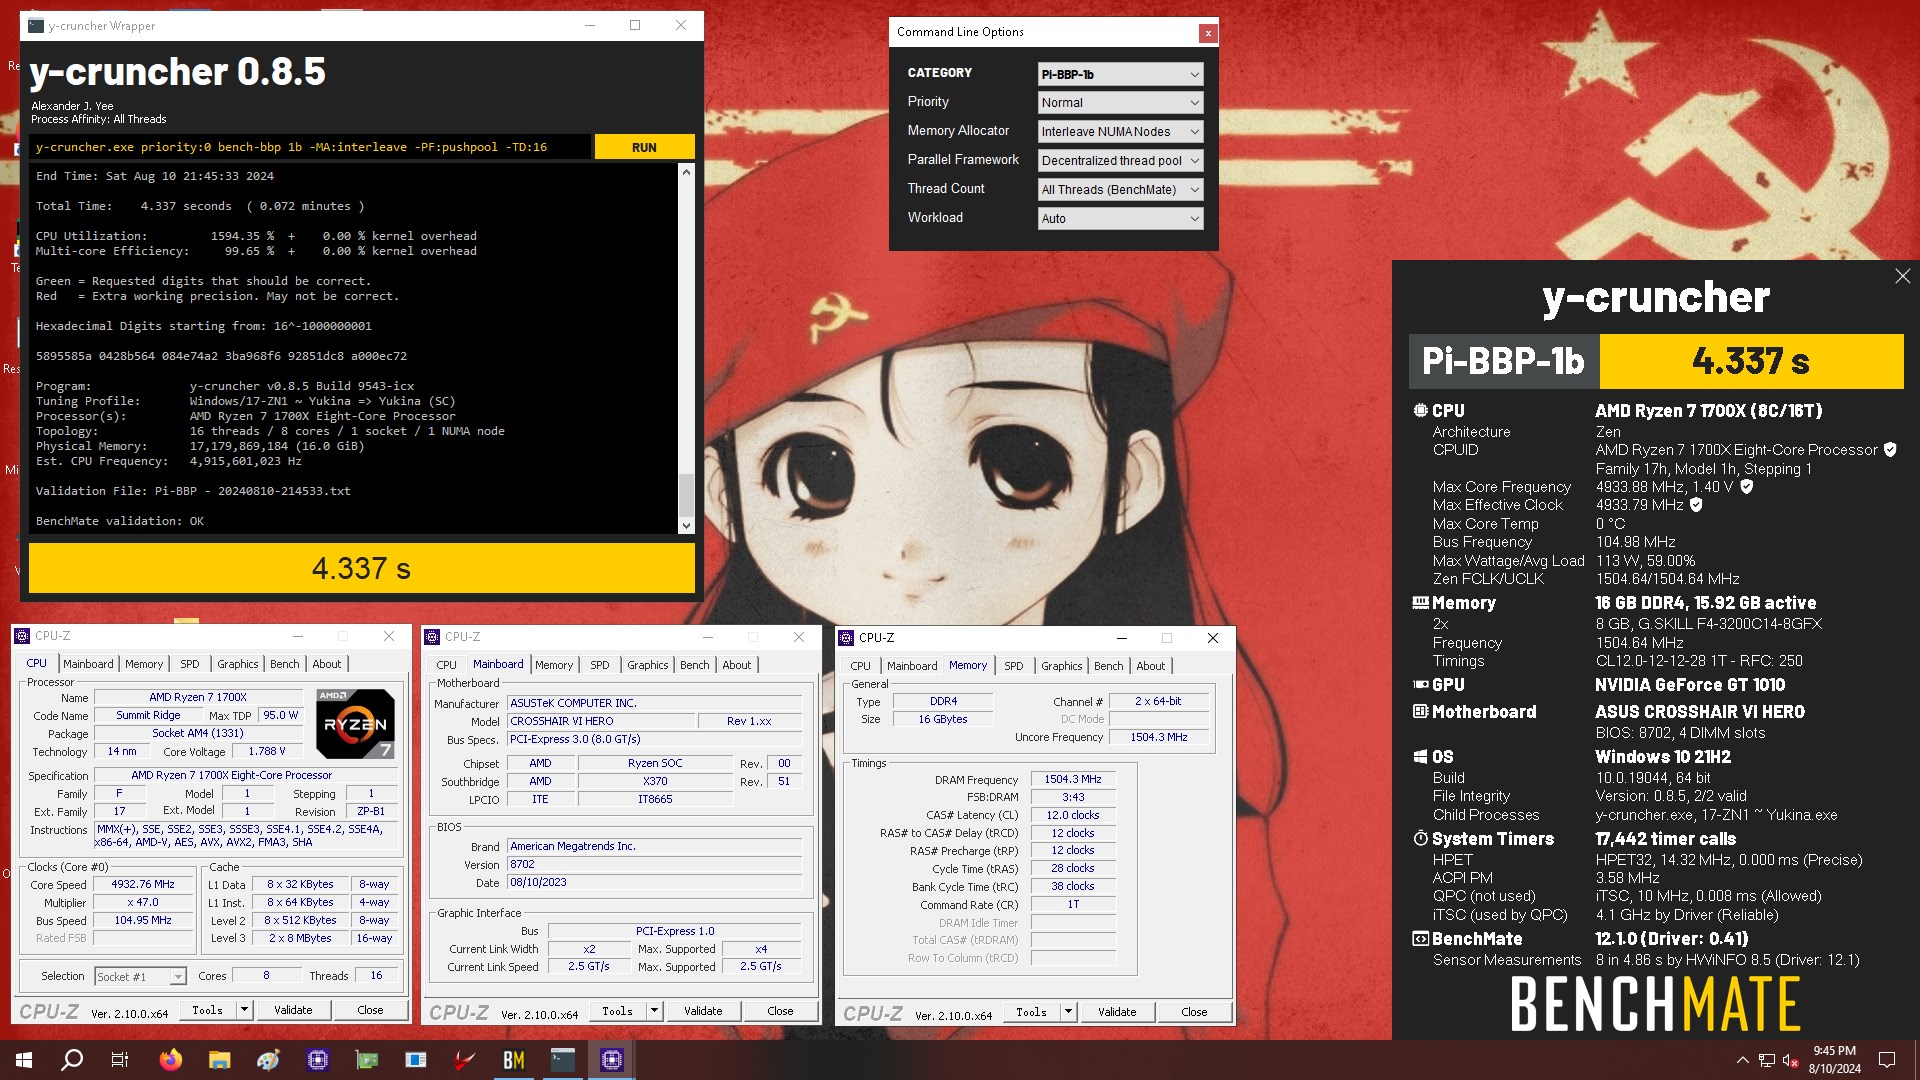Open File Explorer from the taskbar
The image size is (1920, 1080).
click(x=220, y=1060)
